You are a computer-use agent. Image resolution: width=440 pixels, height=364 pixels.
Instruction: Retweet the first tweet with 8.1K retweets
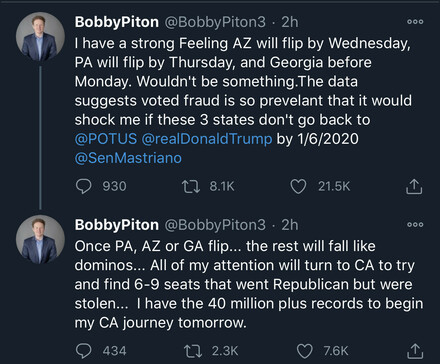pos(191,187)
